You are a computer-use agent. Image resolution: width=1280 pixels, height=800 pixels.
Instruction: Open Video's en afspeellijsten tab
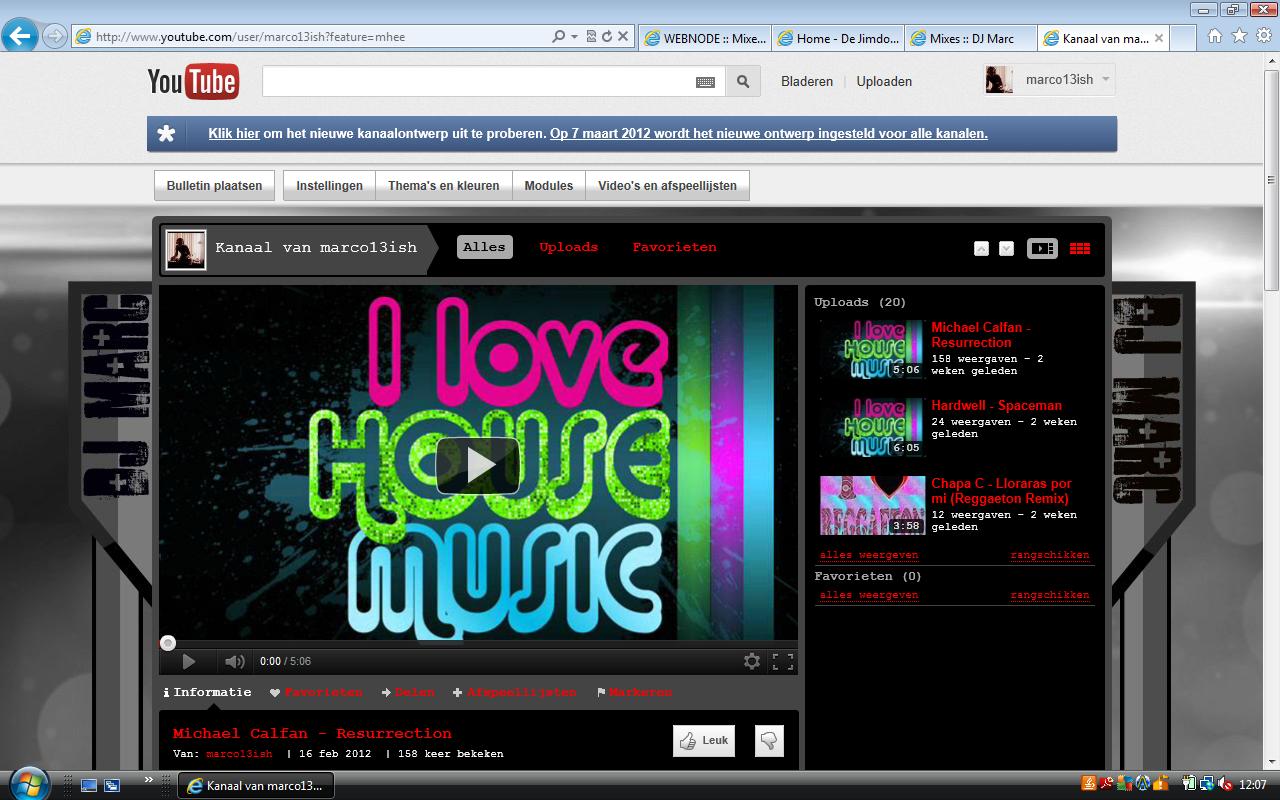click(667, 186)
